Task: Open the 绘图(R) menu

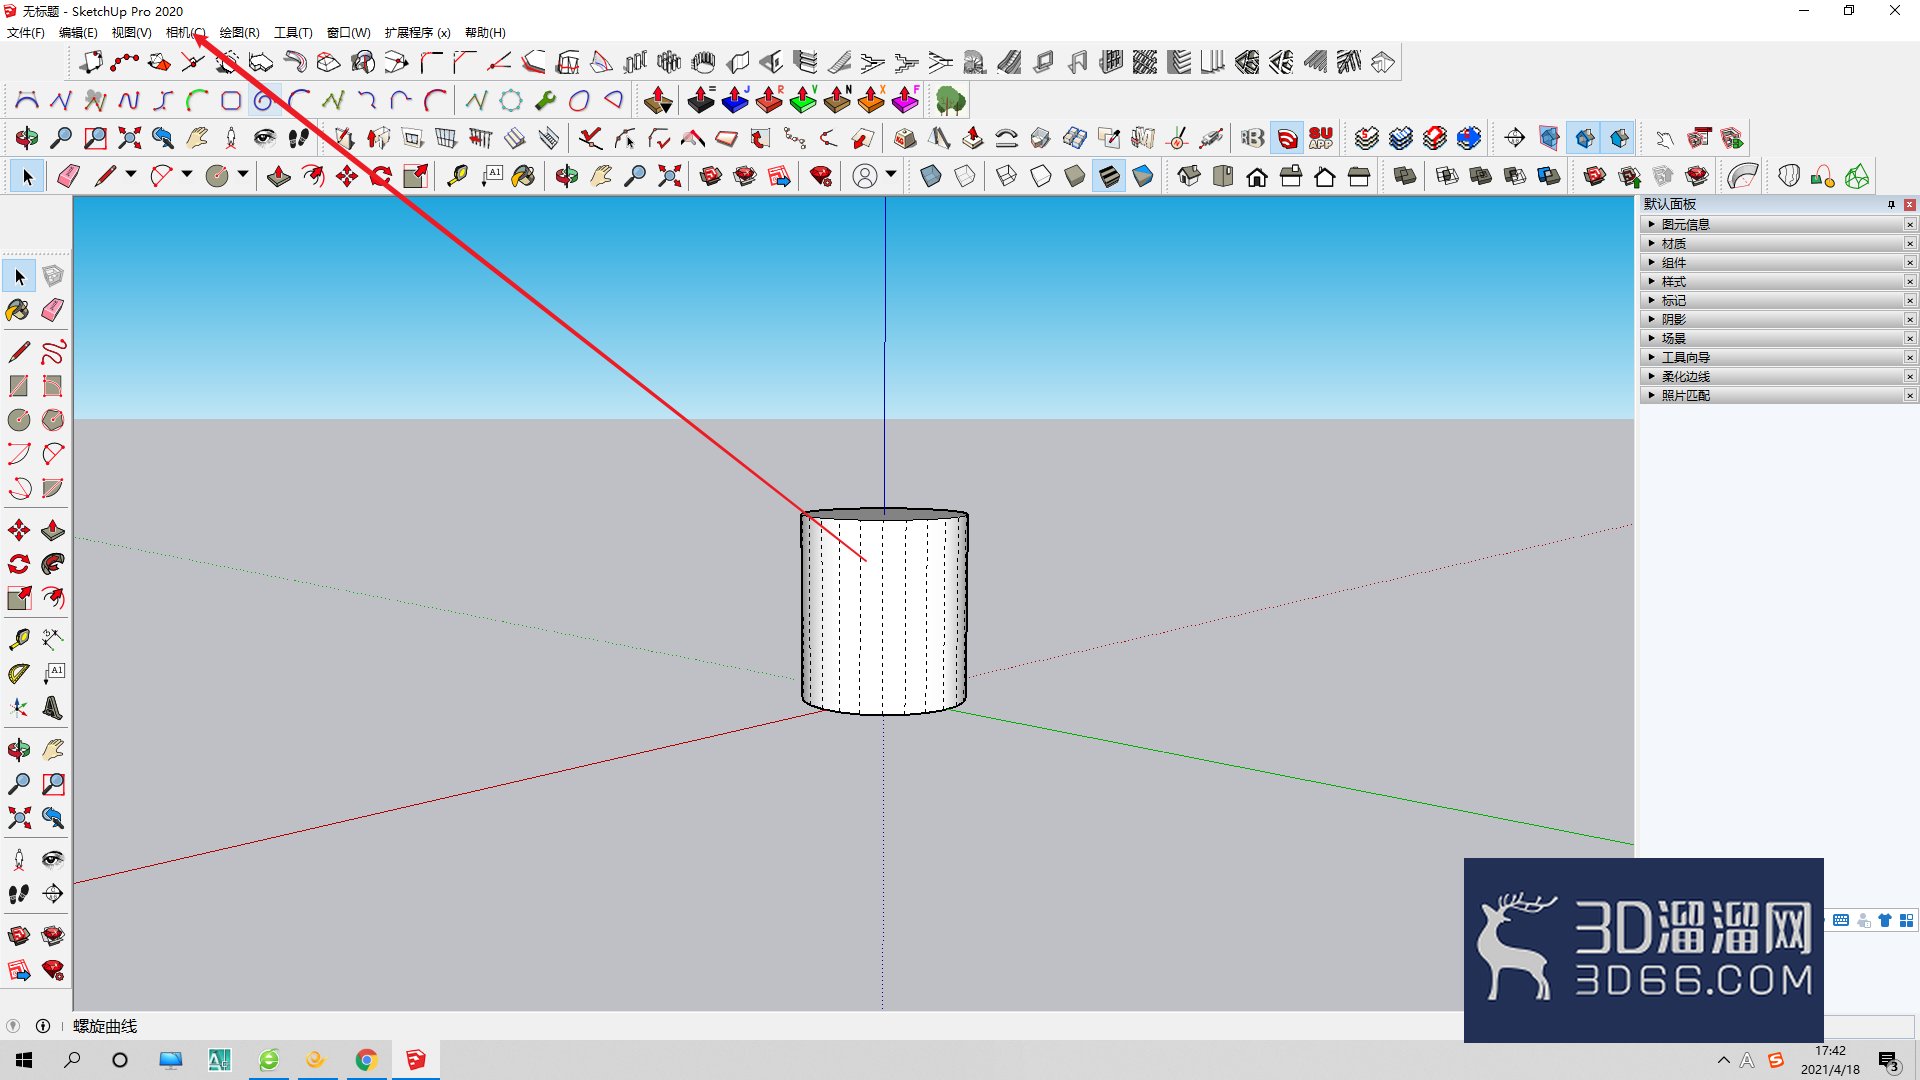Action: coord(239,33)
